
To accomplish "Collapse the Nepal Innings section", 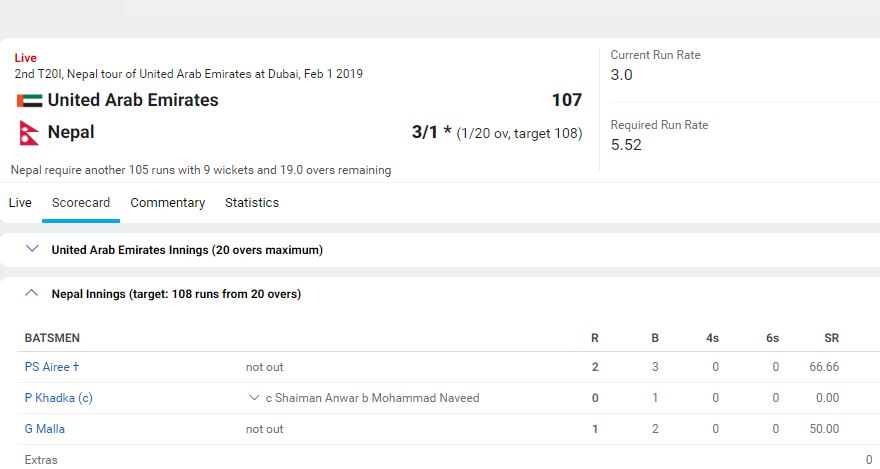I will 32,294.
